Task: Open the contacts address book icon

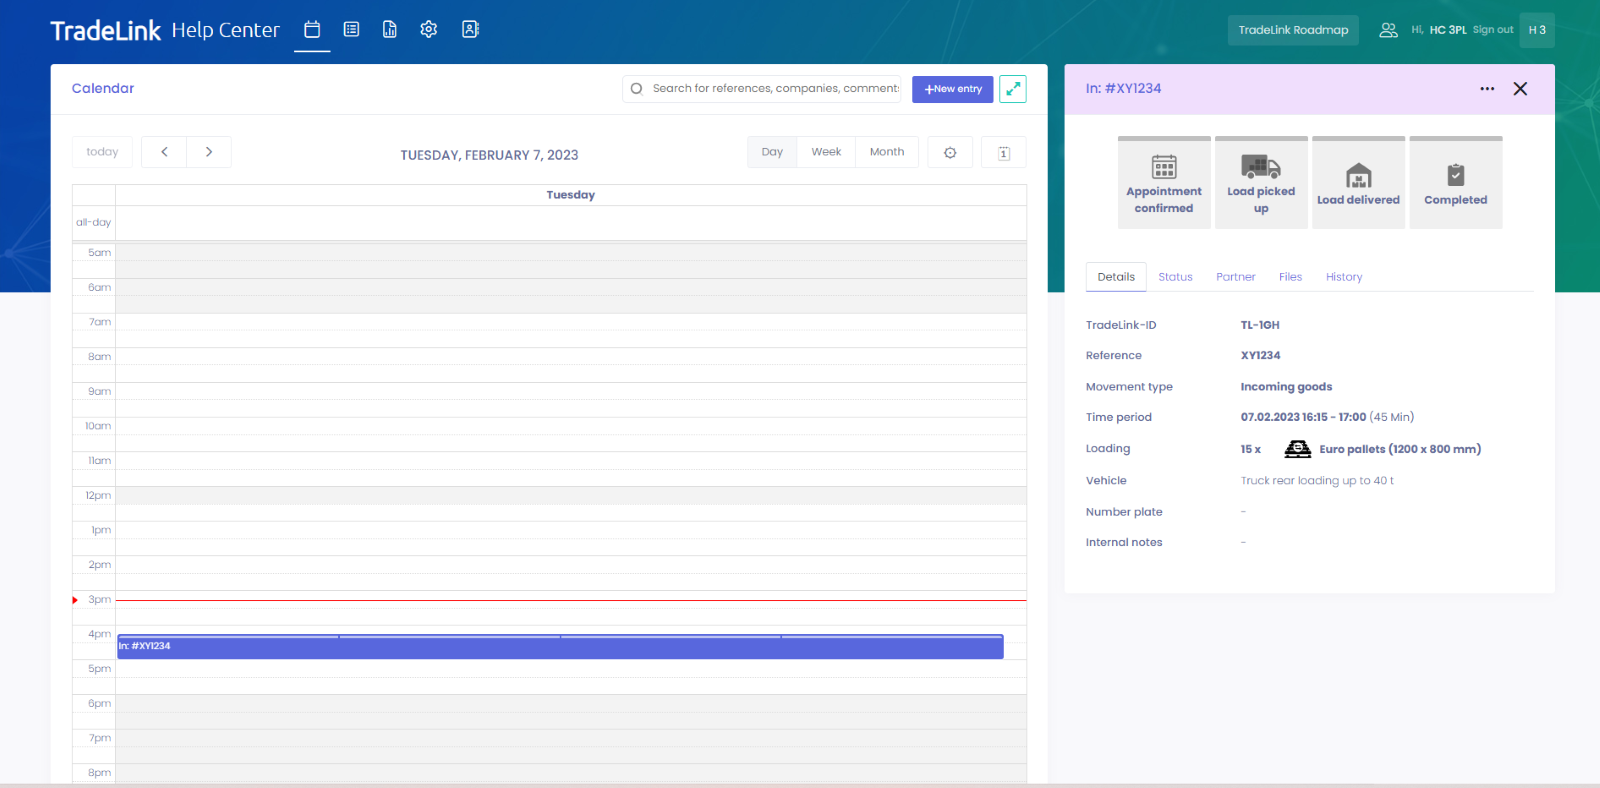Action: point(470,30)
